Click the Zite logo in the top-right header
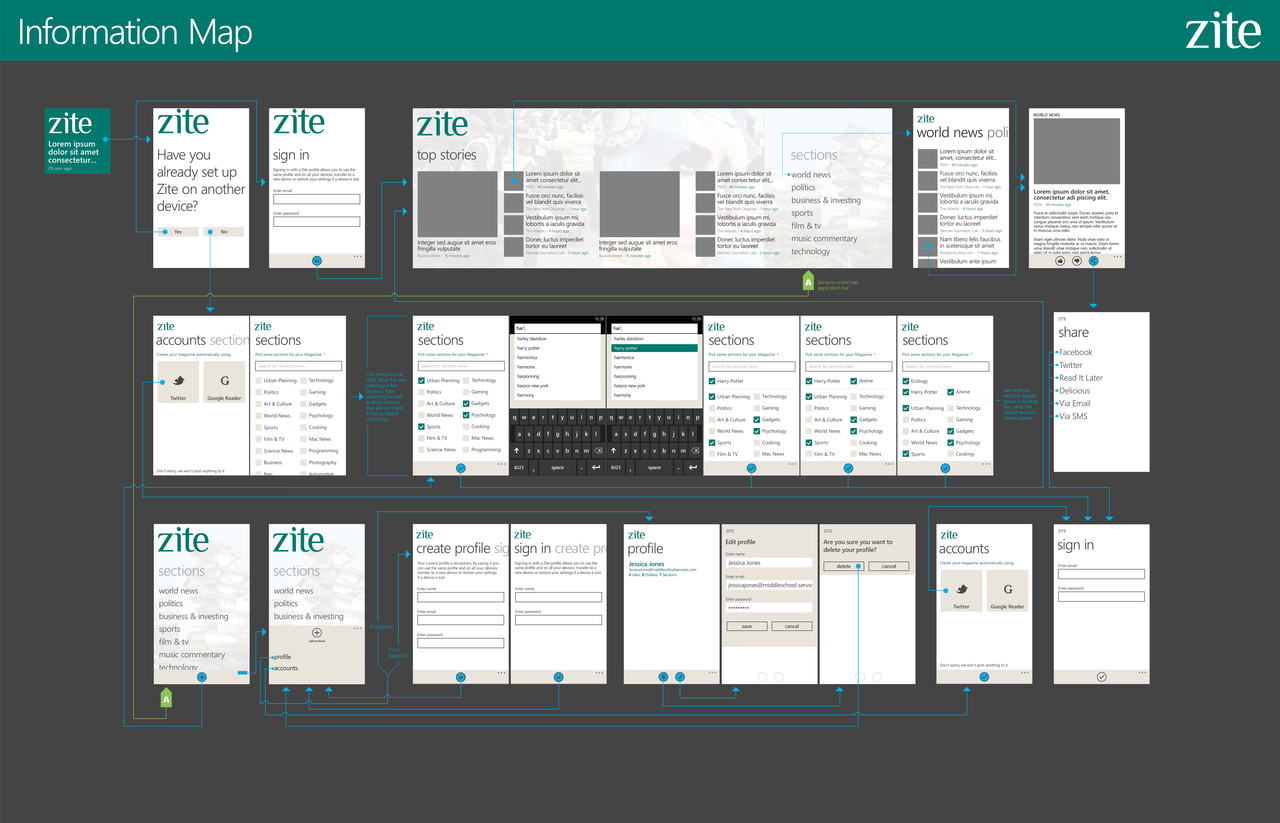The image size is (1280, 823). point(1222,31)
